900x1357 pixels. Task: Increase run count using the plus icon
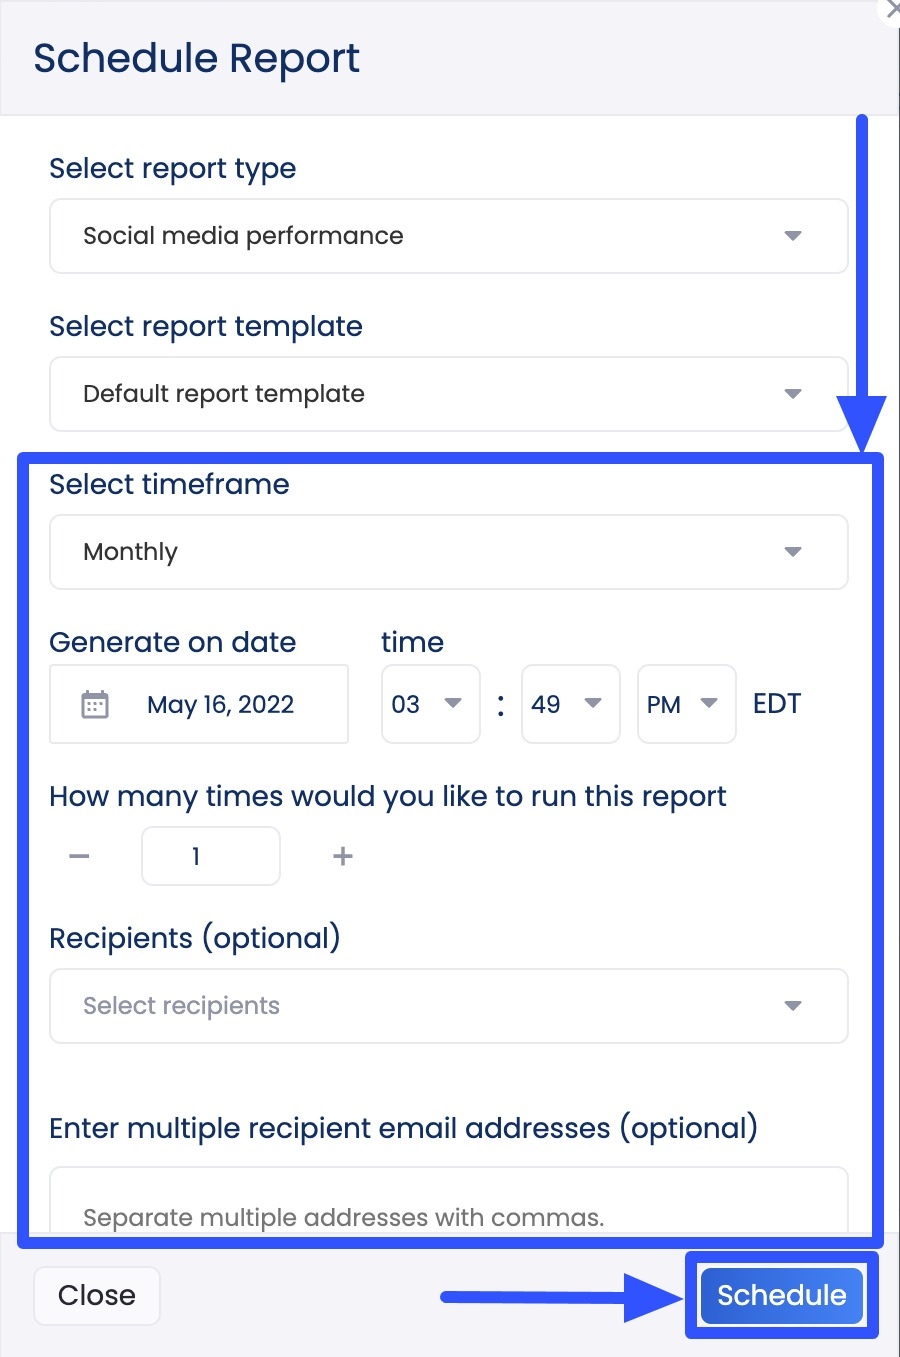click(341, 856)
